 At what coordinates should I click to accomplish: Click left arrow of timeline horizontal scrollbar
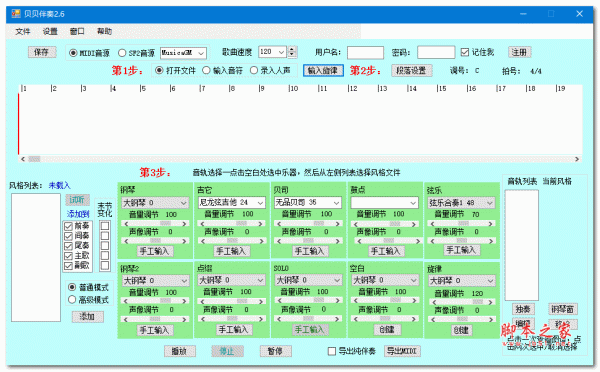pyautogui.click(x=23, y=159)
